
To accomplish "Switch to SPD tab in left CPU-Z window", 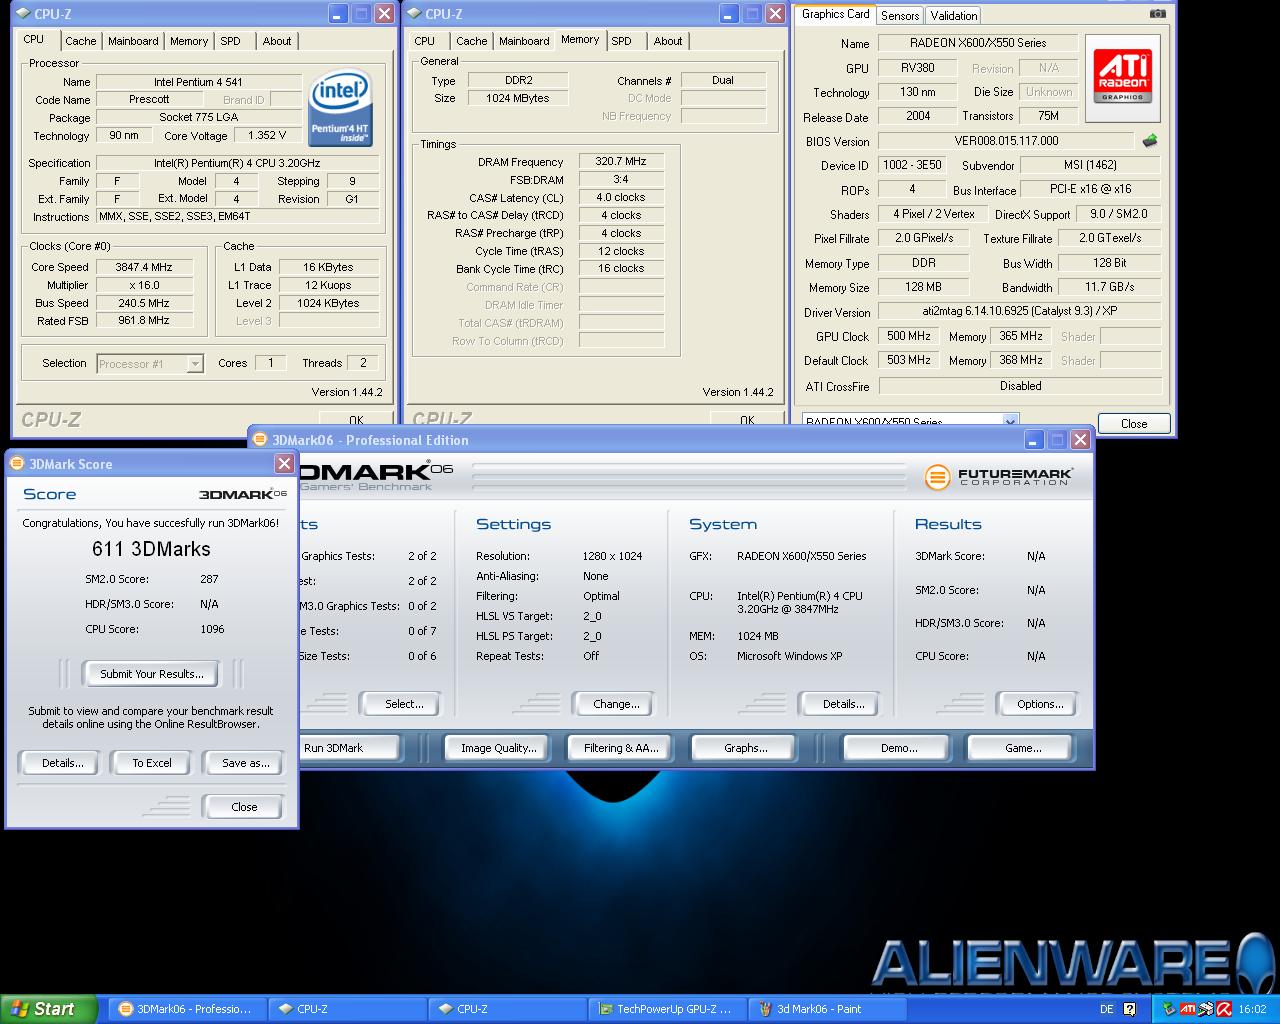I will pyautogui.click(x=231, y=41).
